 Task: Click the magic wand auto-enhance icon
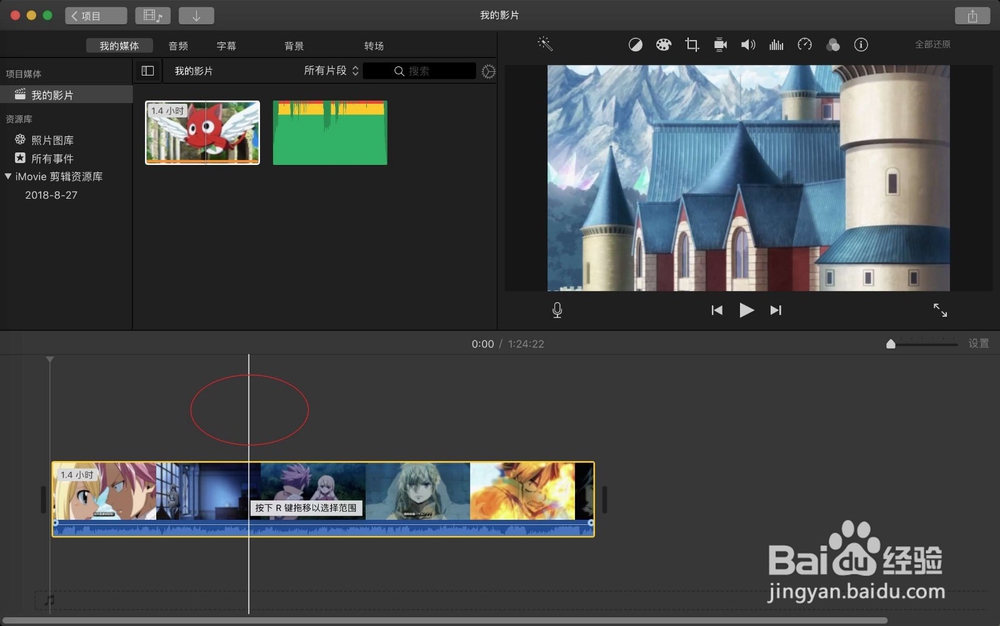point(545,44)
